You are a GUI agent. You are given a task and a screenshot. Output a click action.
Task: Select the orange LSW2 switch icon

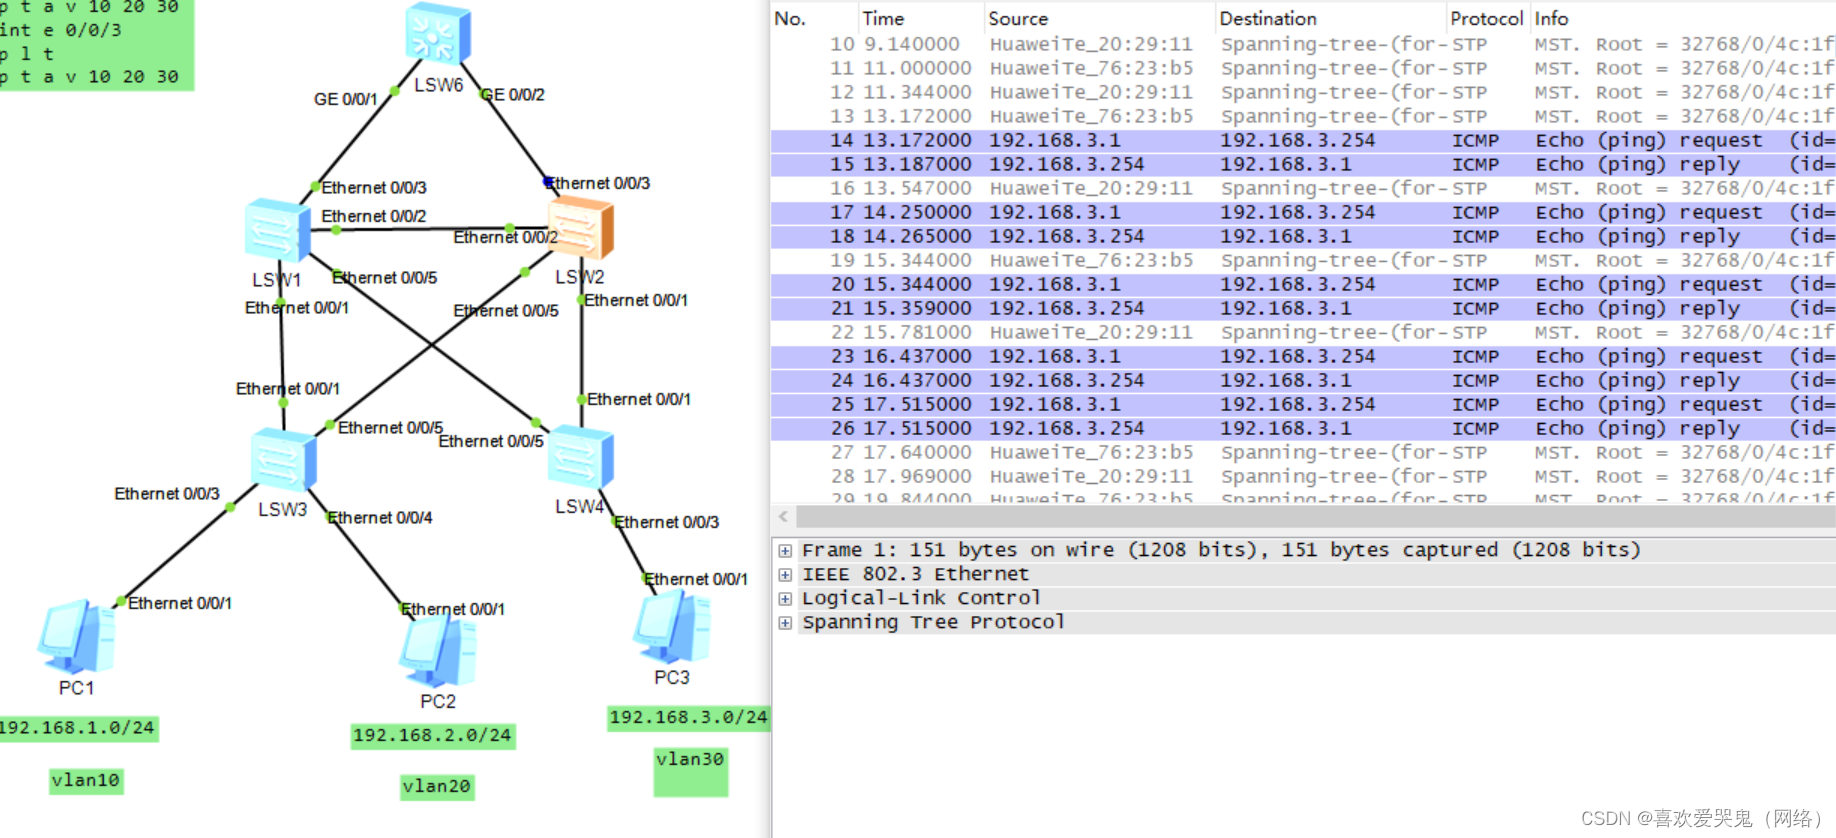[581, 227]
